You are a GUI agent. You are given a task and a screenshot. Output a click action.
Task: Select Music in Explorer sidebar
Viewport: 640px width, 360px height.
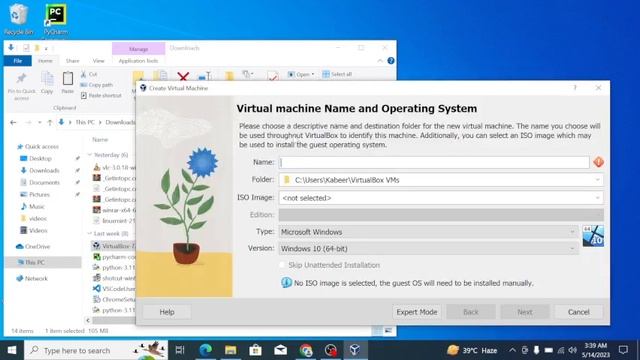click(36, 207)
